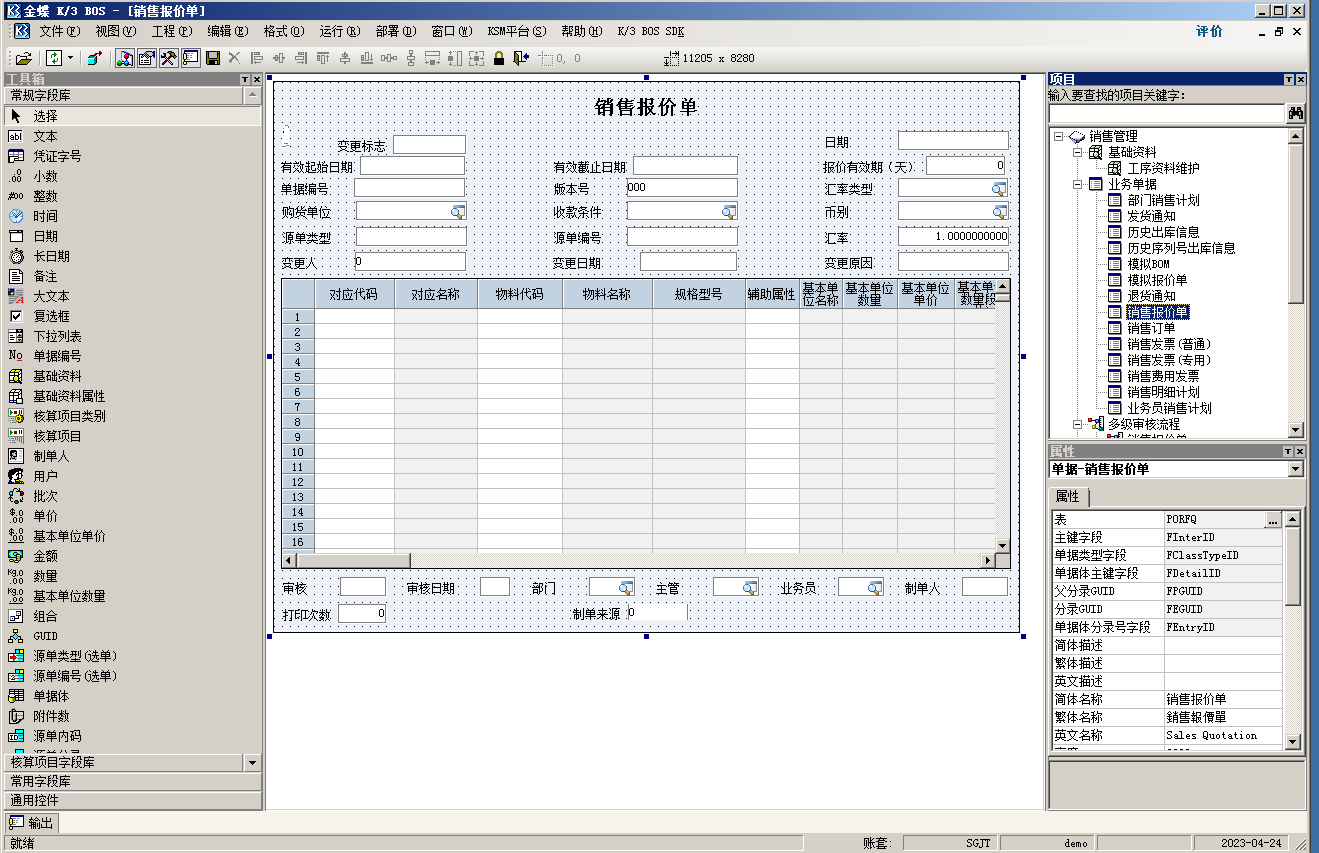Collapse the 多级审核流程 tree node
This screenshot has width=1319, height=853.
click(x=1078, y=424)
